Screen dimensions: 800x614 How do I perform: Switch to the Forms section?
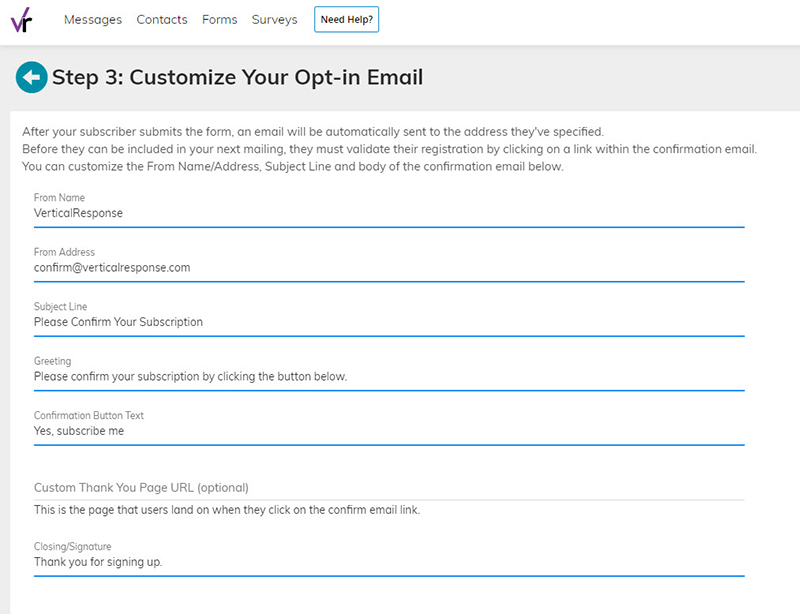coord(219,19)
